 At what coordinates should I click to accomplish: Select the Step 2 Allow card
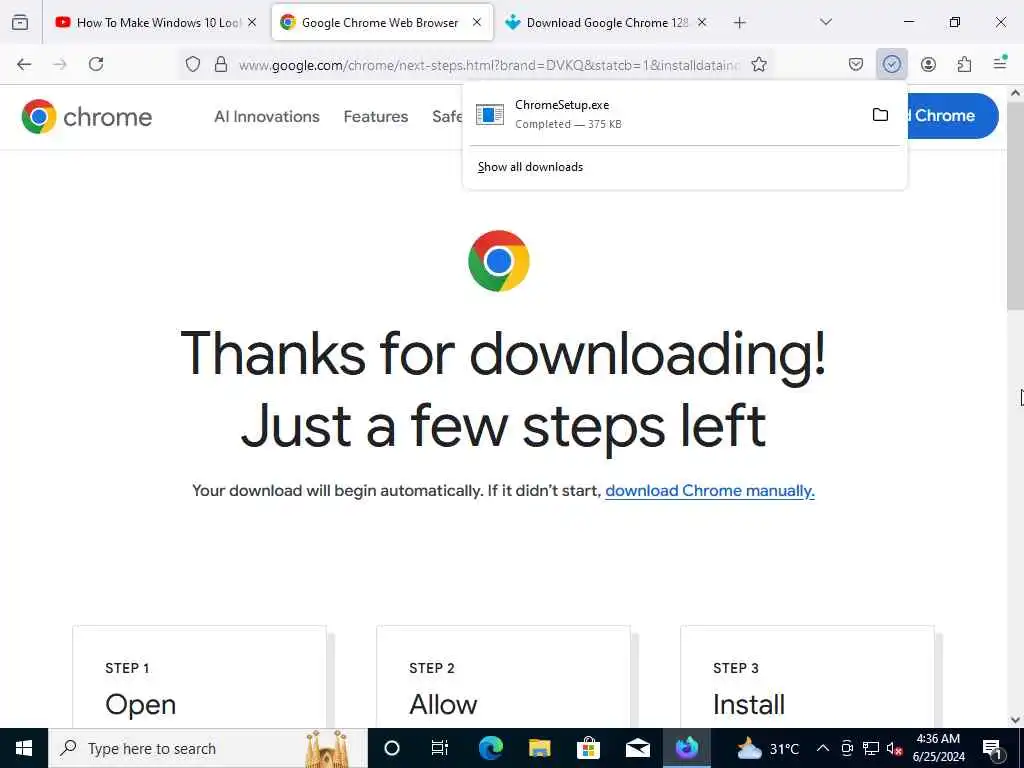coord(504,677)
